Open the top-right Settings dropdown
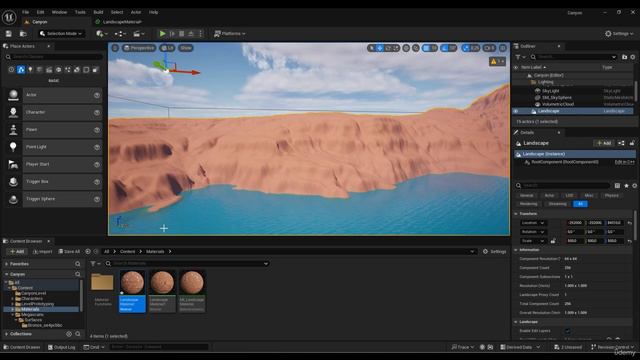640x360 pixels. pos(619,34)
